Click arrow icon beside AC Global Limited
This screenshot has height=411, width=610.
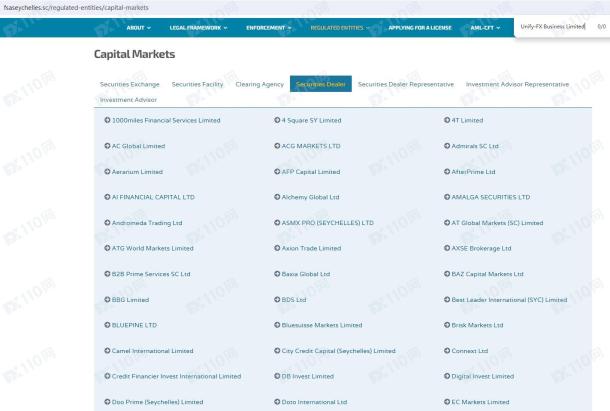(x=107, y=146)
